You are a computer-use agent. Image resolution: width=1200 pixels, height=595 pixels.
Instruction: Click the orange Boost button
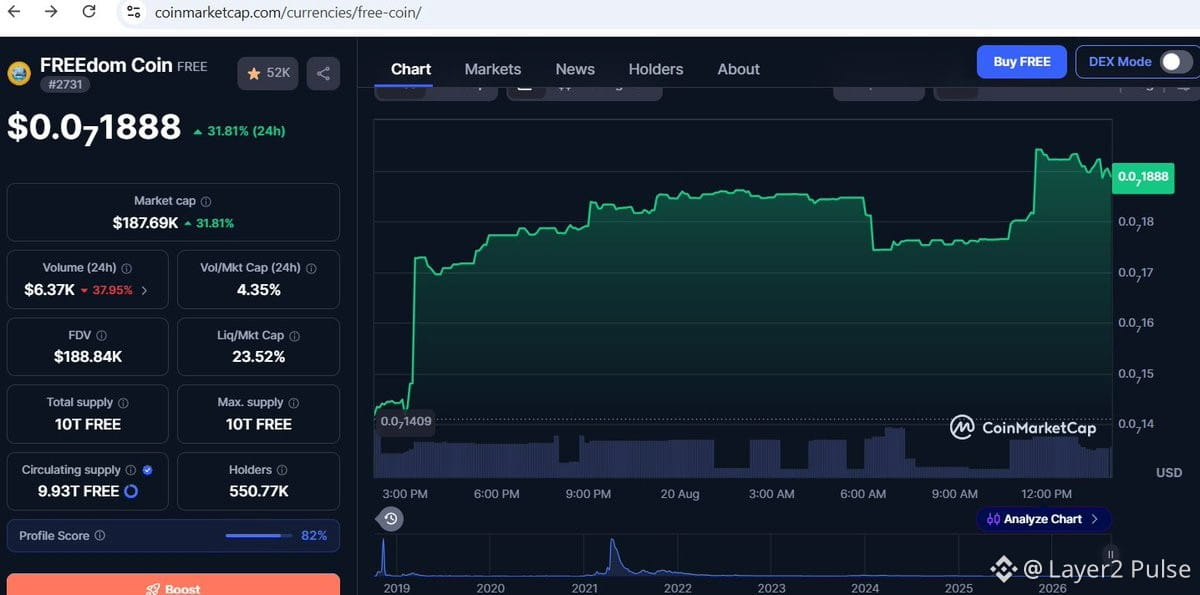[x=173, y=585]
